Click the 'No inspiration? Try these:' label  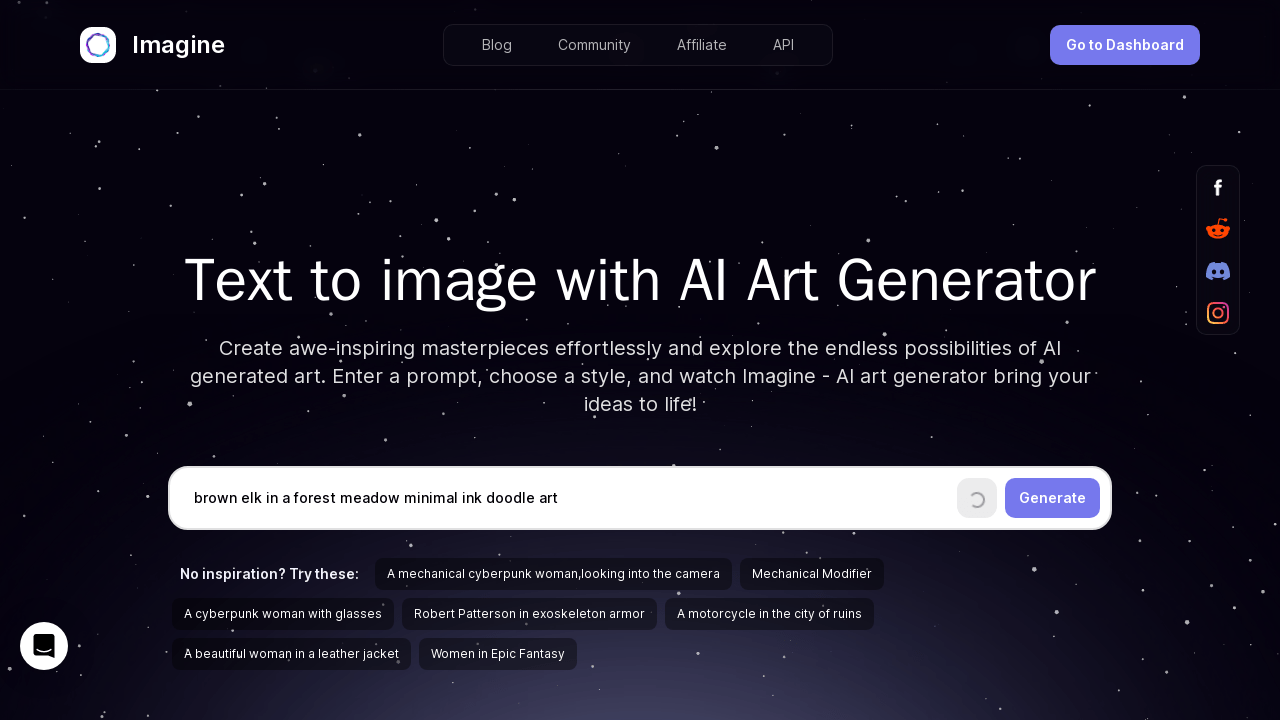269,574
